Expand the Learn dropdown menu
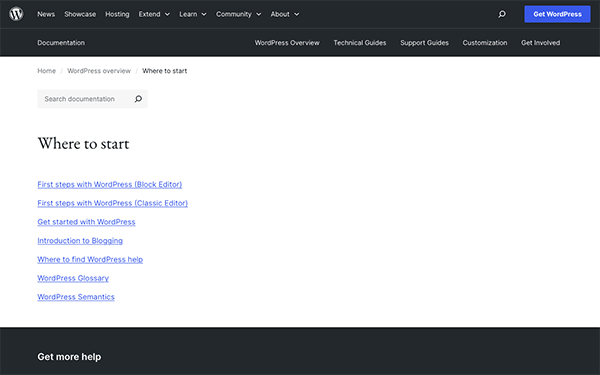This screenshot has width=600, height=375. 193,14
